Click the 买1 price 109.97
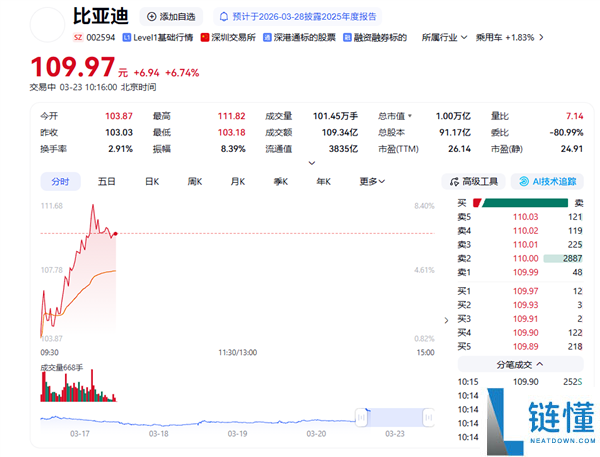This screenshot has width=600, height=457. tap(525, 291)
